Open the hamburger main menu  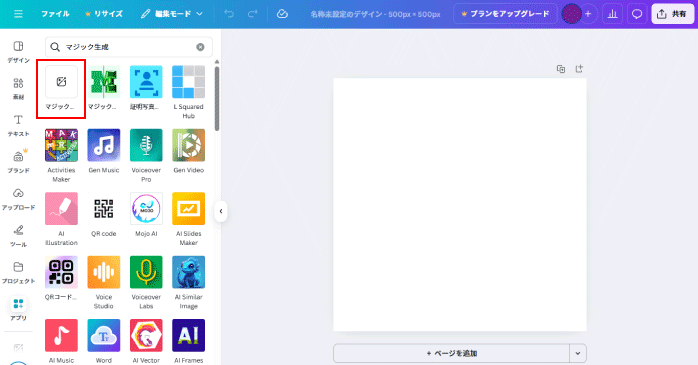coord(18,14)
